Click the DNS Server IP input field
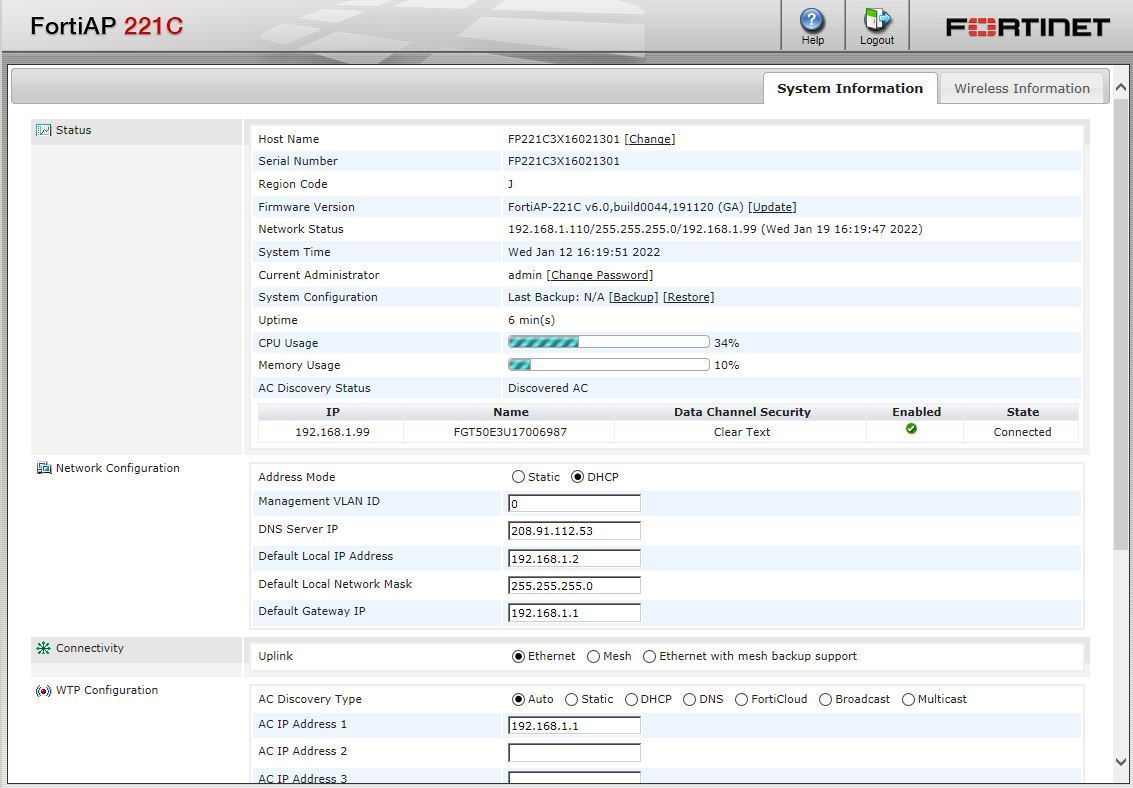The width and height of the screenshot is (1133, 788). pyautogui.click(x=573, y=530)
